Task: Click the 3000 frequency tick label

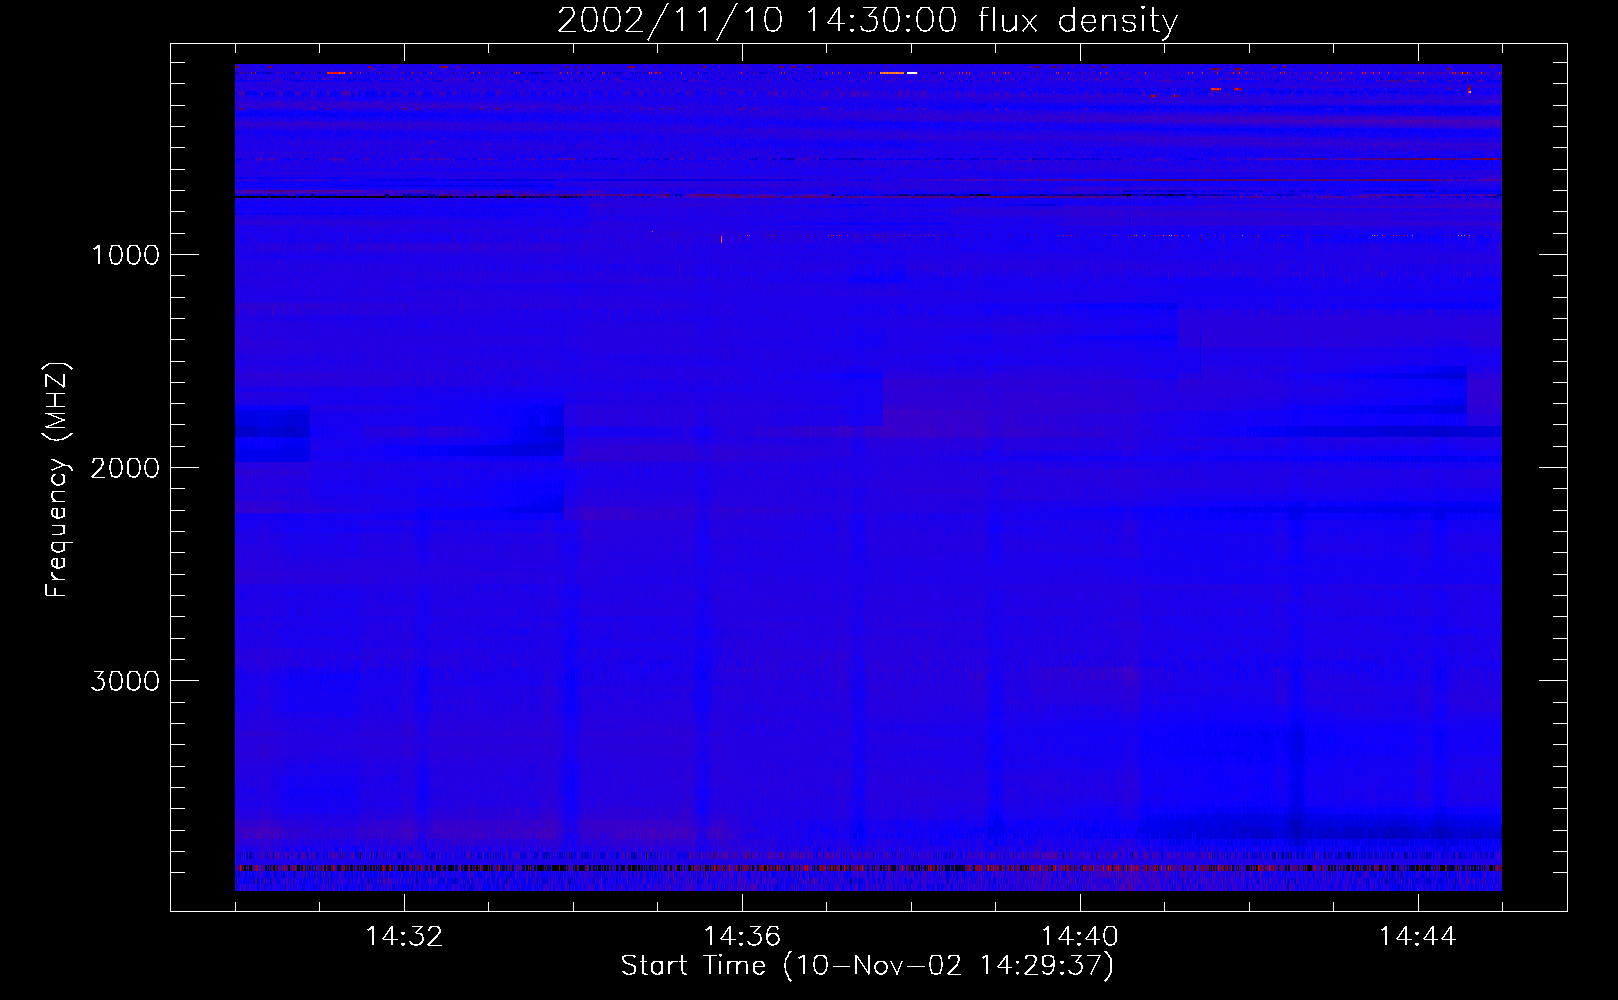Action: click(x=125, y=681)
